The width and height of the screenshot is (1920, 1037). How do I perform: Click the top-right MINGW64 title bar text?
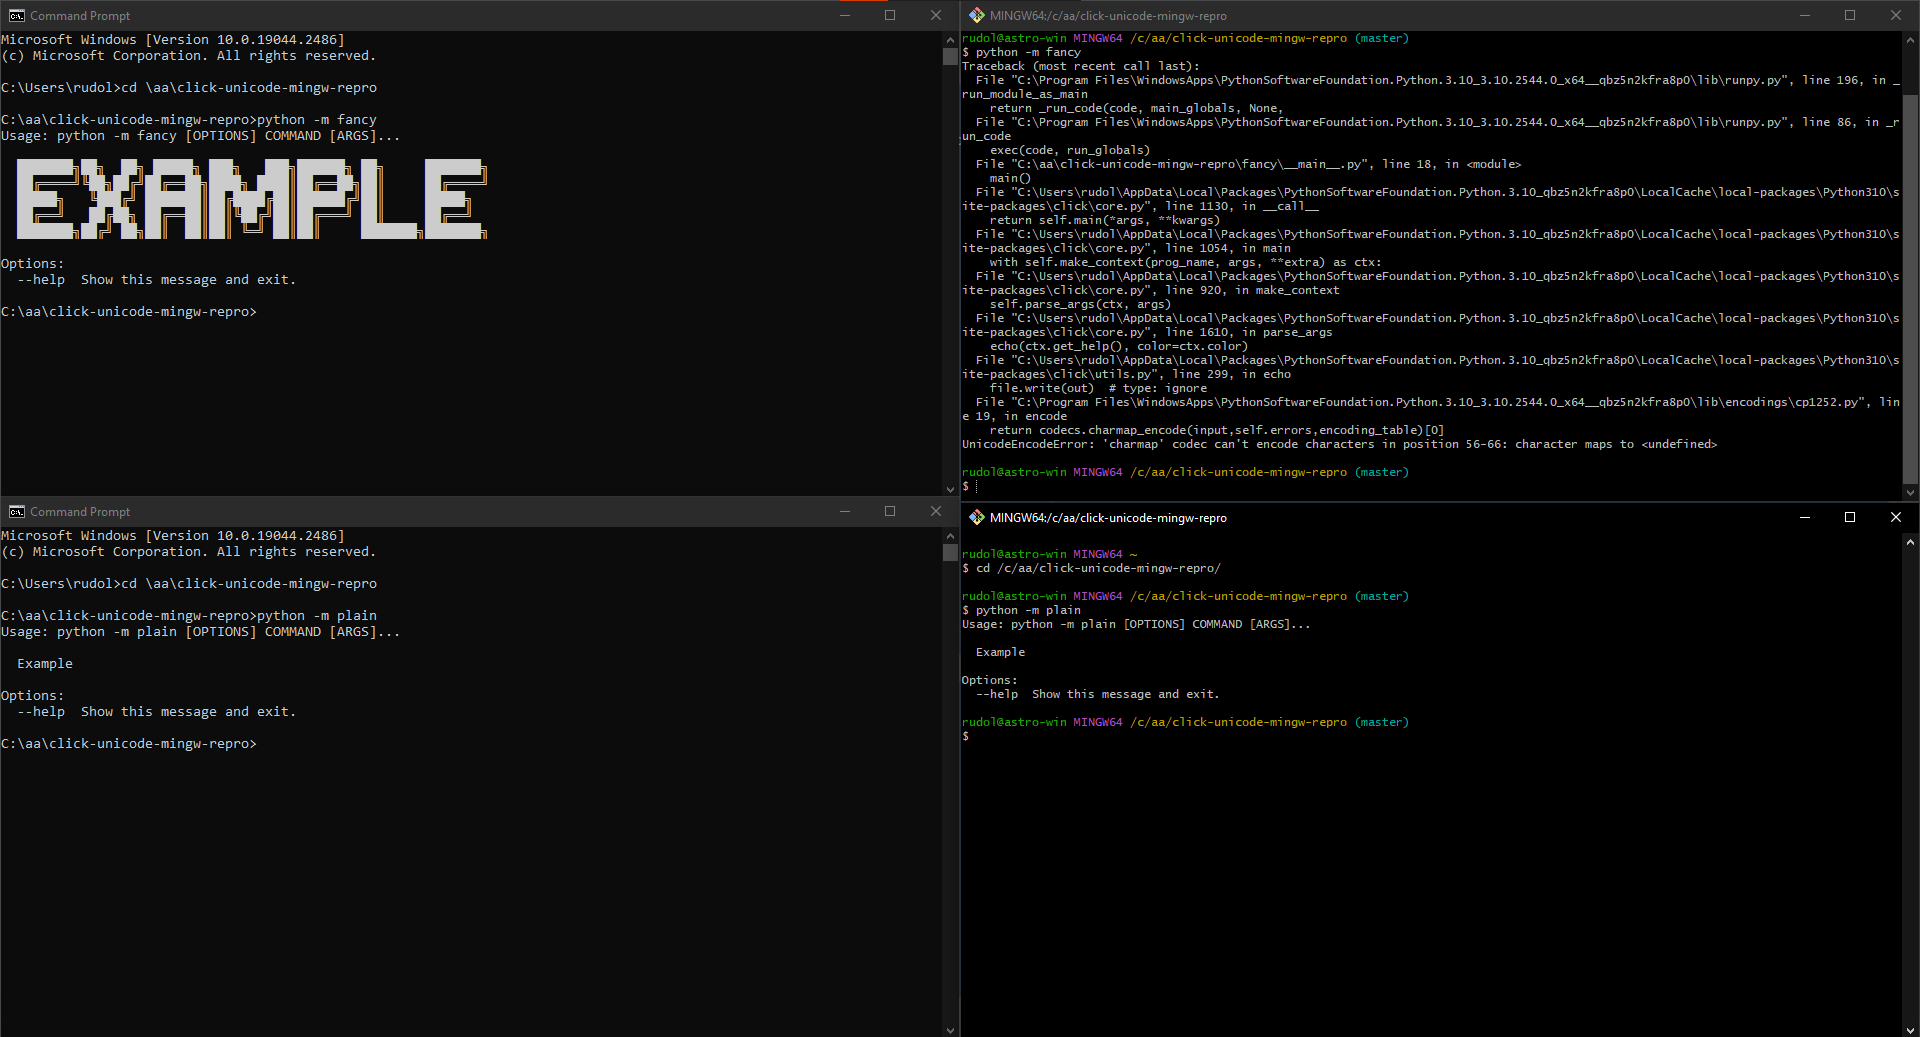coord(1108,16)
